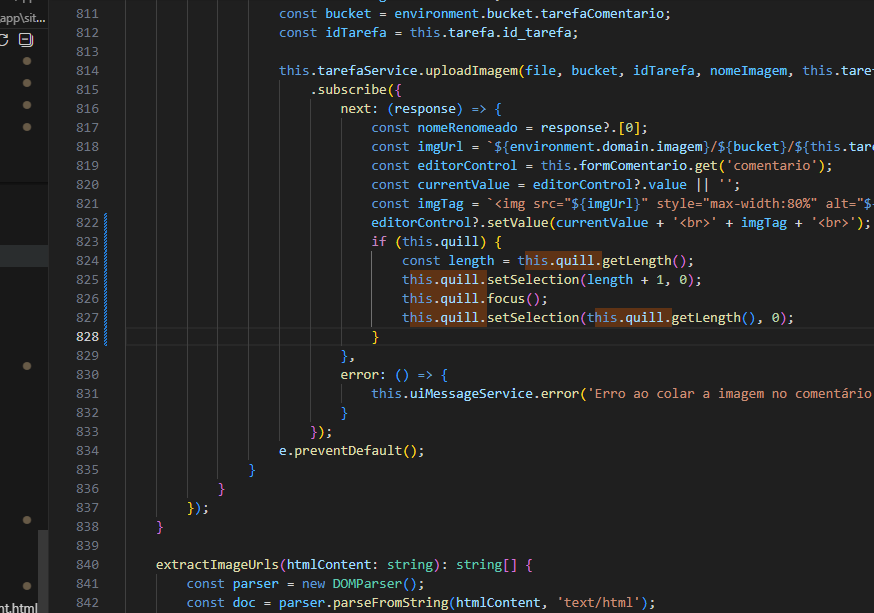874x613 pixels.
Task: Fold the if block at line 823
Action: point(116,242)
